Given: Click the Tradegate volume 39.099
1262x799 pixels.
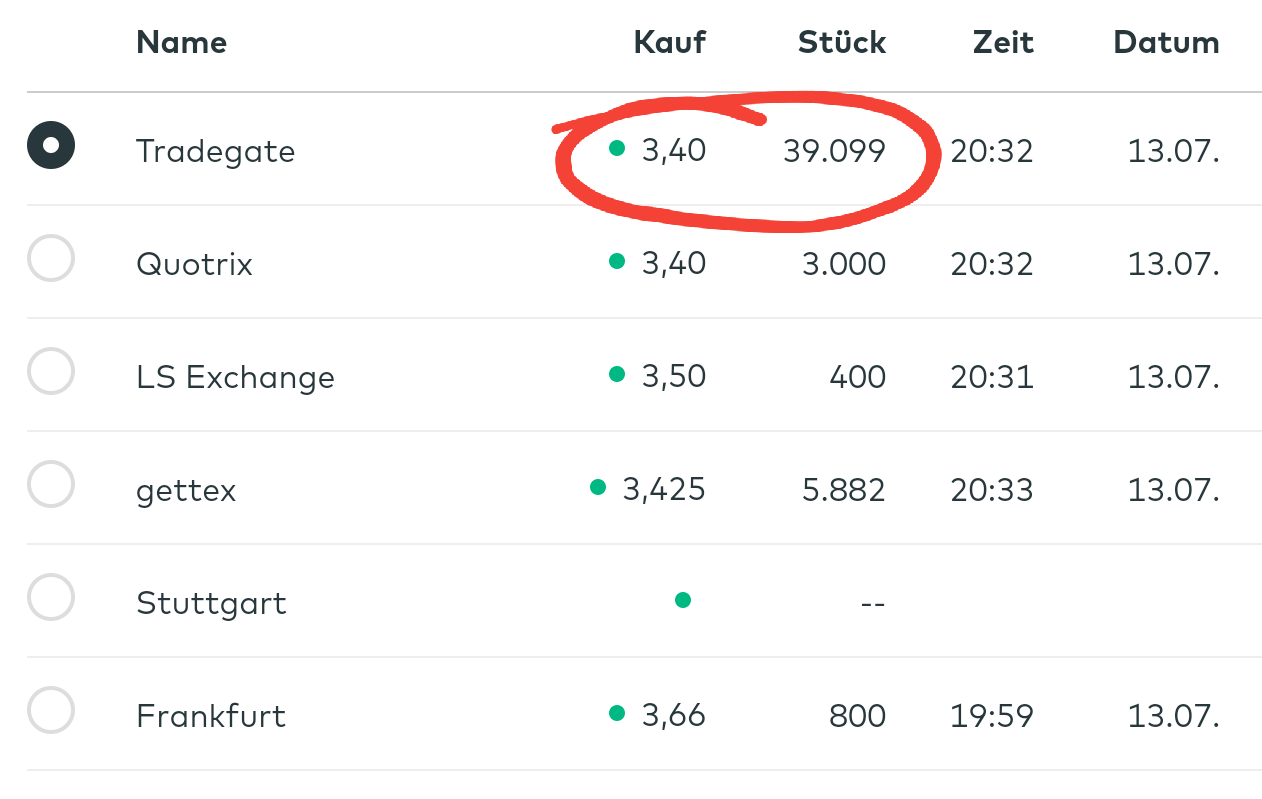Looking at the screenshot, I should [x=834, y=151].
